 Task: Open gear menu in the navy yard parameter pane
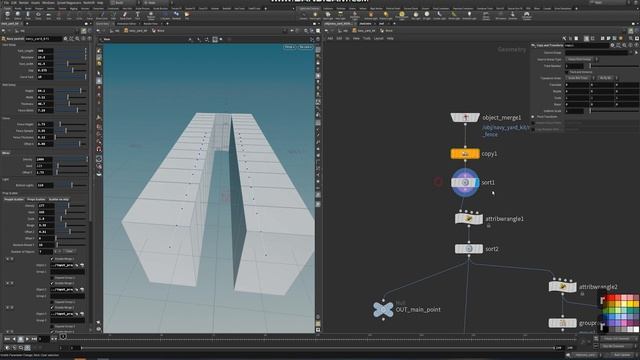65,39
